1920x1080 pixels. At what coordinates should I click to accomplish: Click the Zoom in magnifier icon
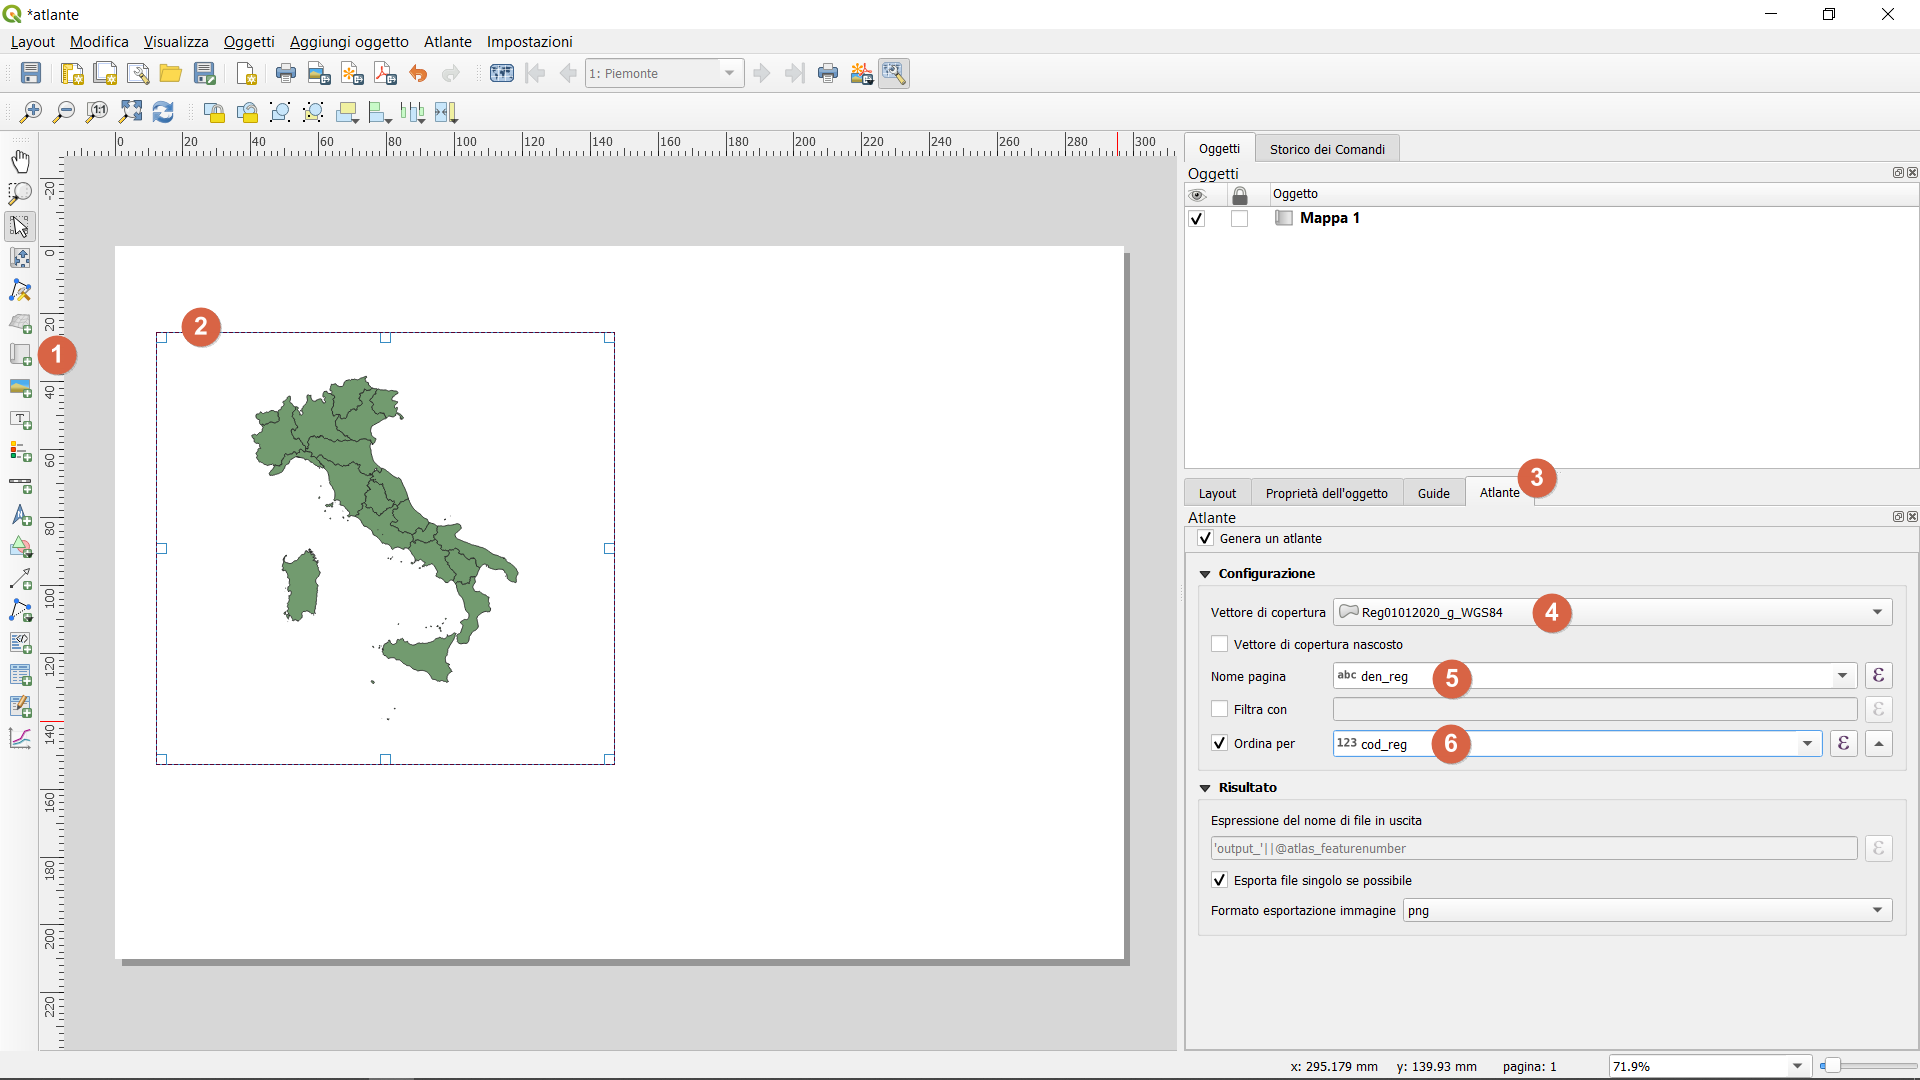click(x=31, y=112)
